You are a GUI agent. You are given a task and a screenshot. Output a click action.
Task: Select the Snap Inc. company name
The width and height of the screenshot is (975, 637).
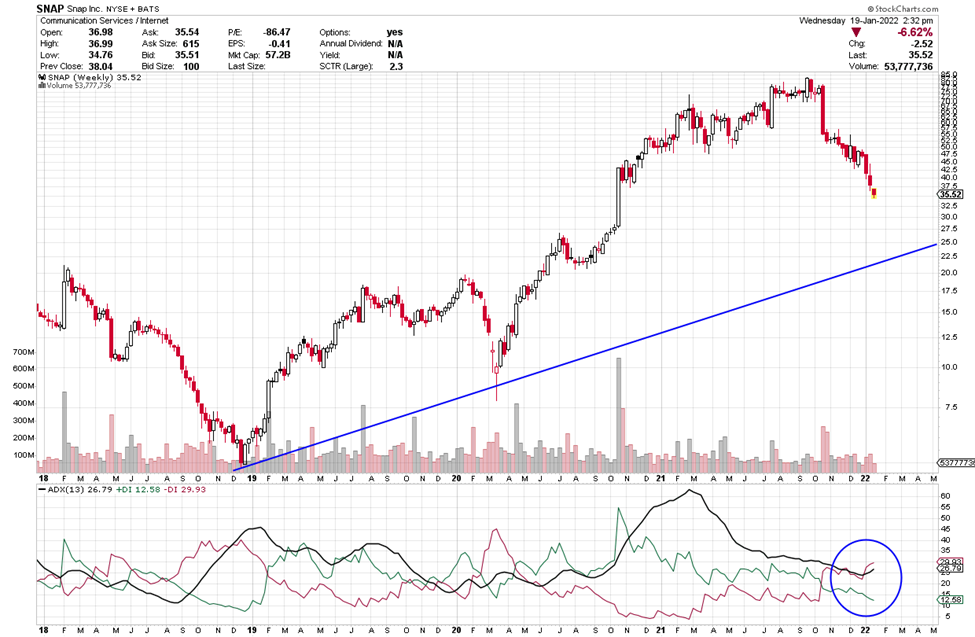pyautogui.click(x=86, y=9)
